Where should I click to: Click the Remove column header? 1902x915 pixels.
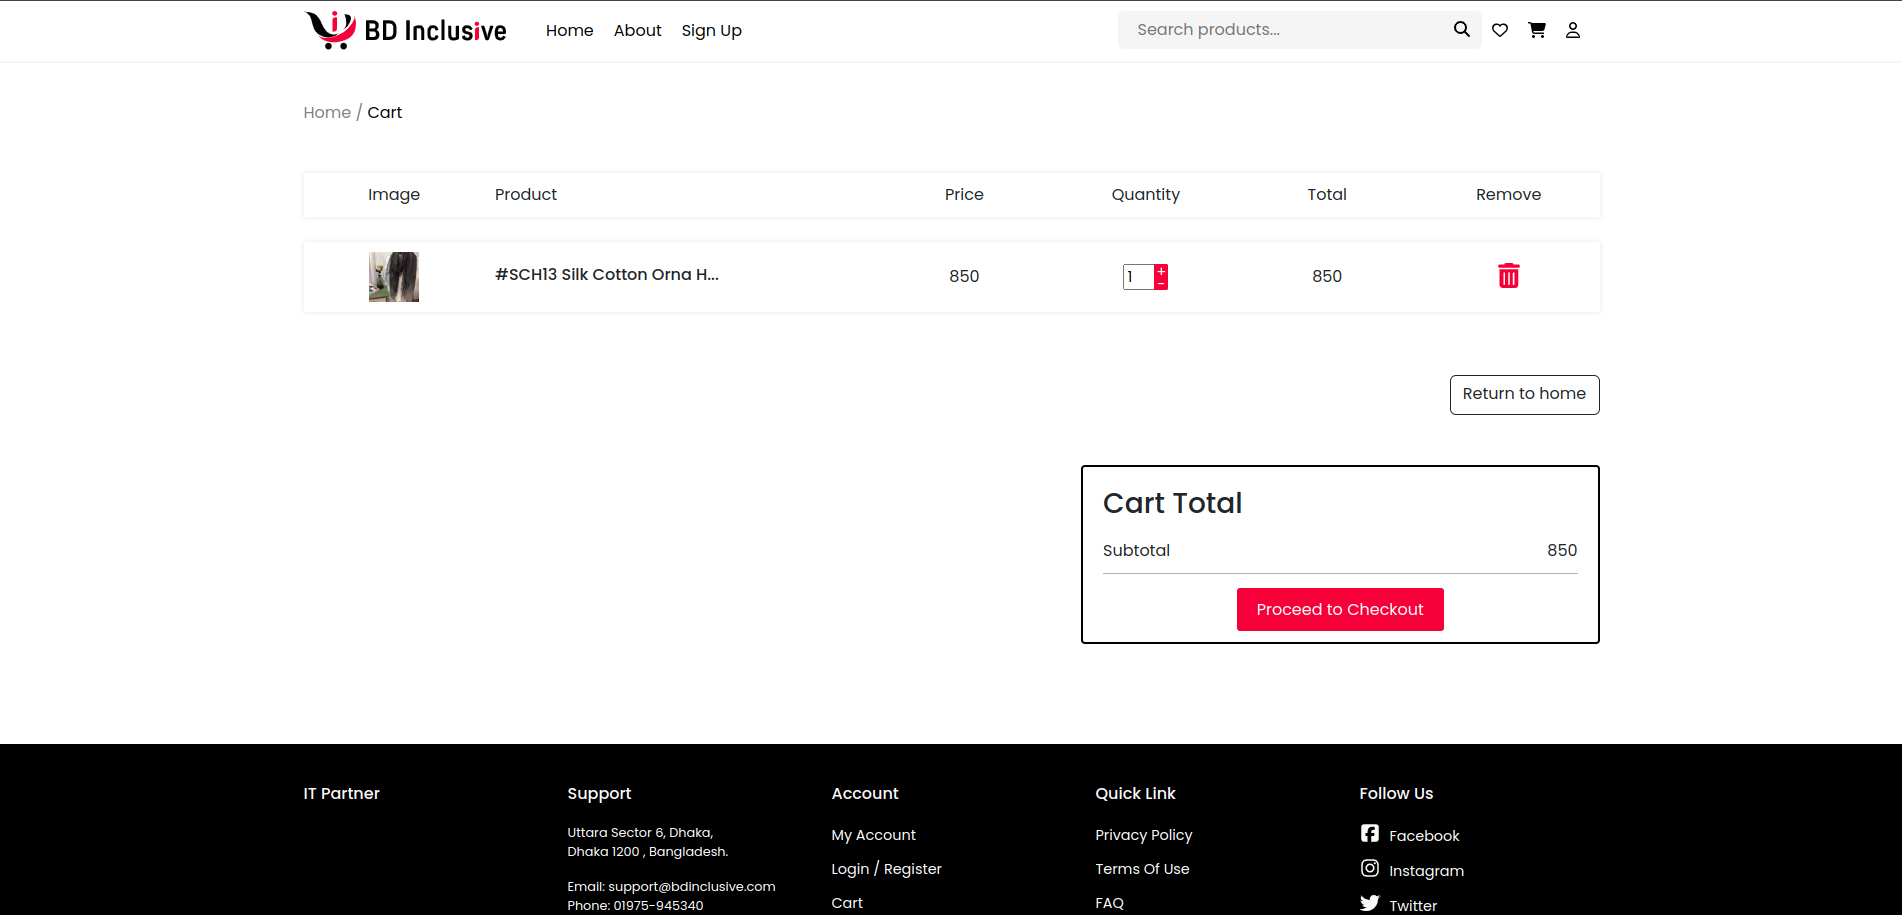click(1509, 195)
